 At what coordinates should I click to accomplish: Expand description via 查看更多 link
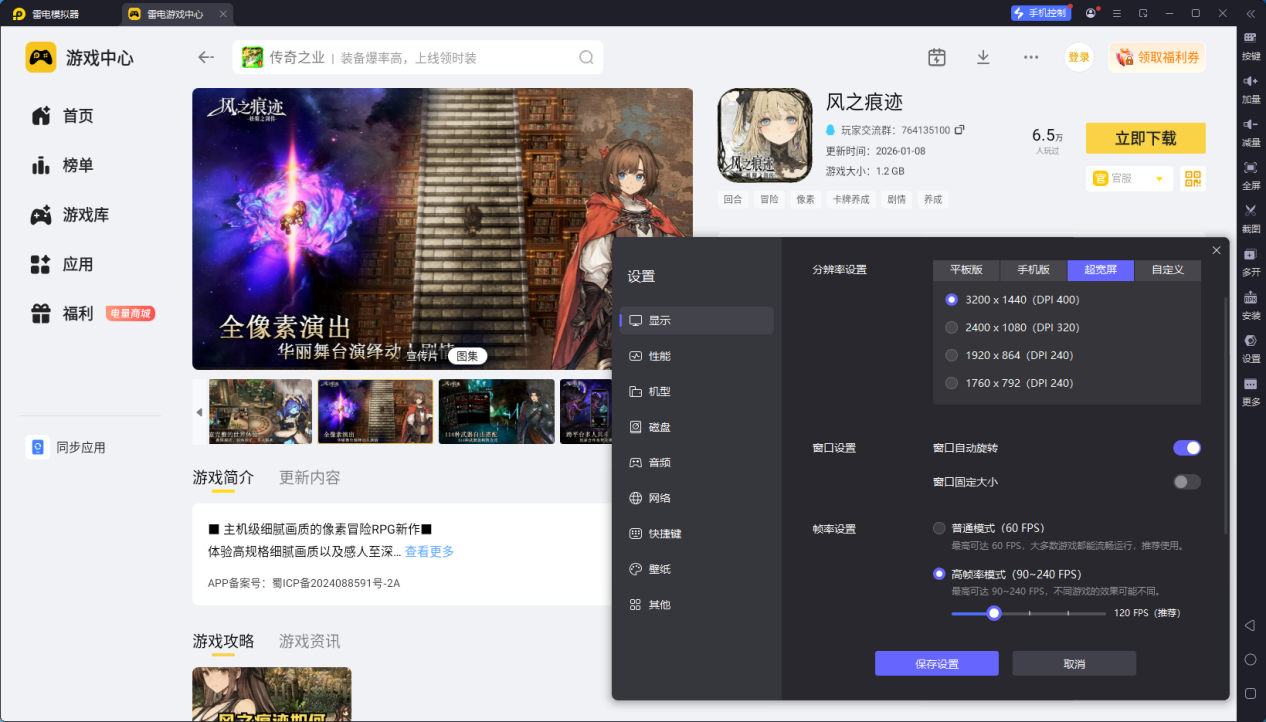click(429, 551)
